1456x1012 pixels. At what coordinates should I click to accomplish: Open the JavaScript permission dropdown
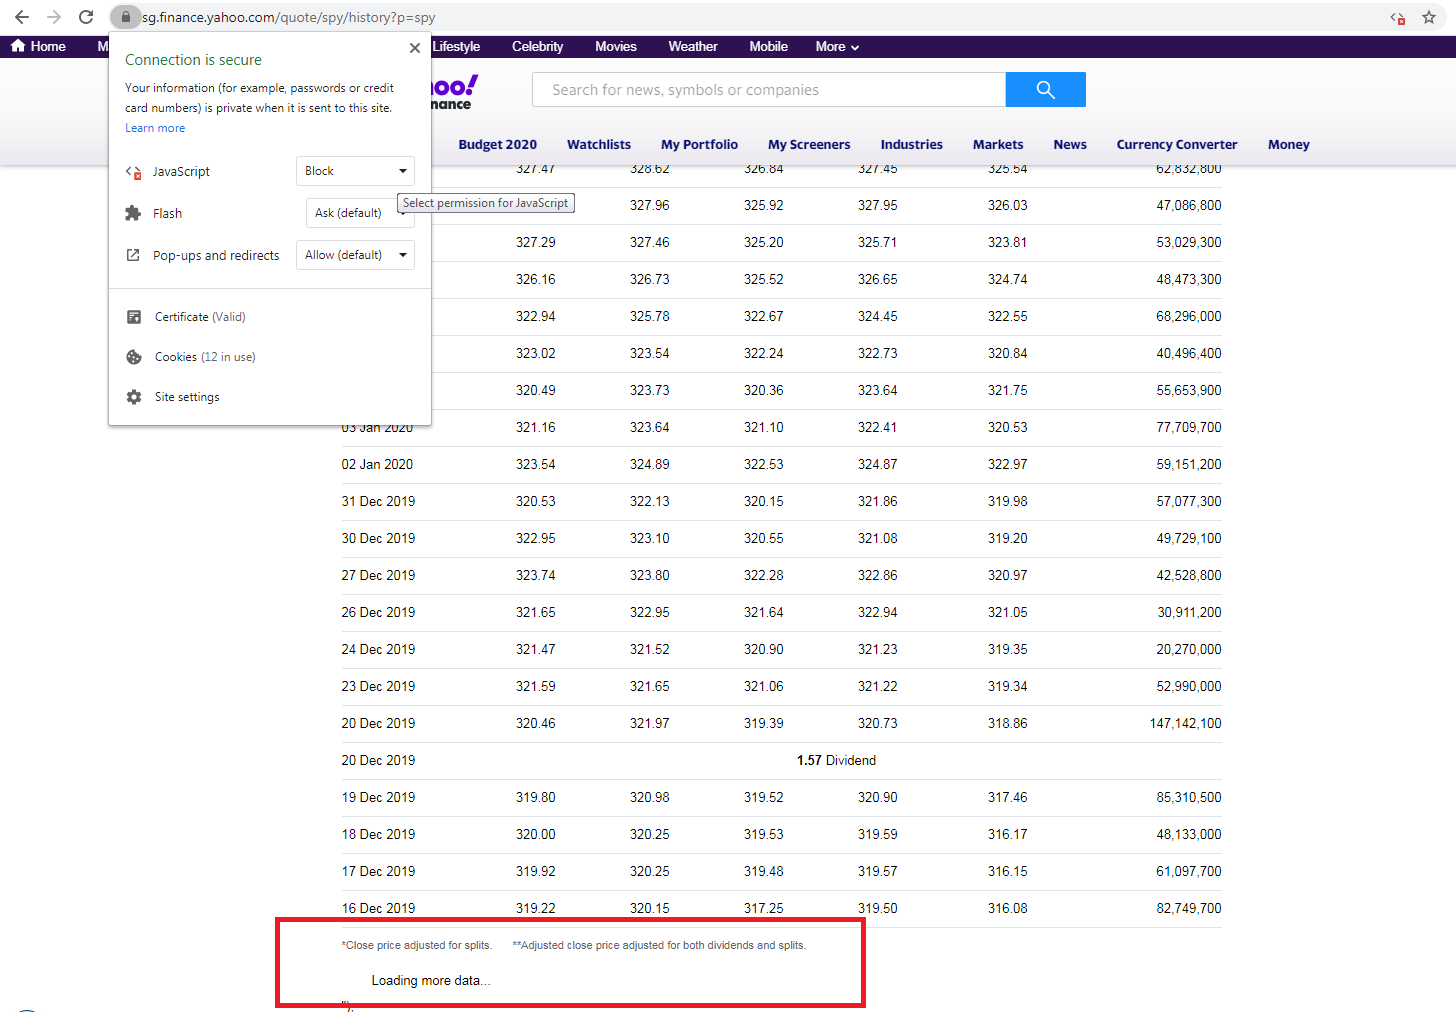[x=355, y=171]
